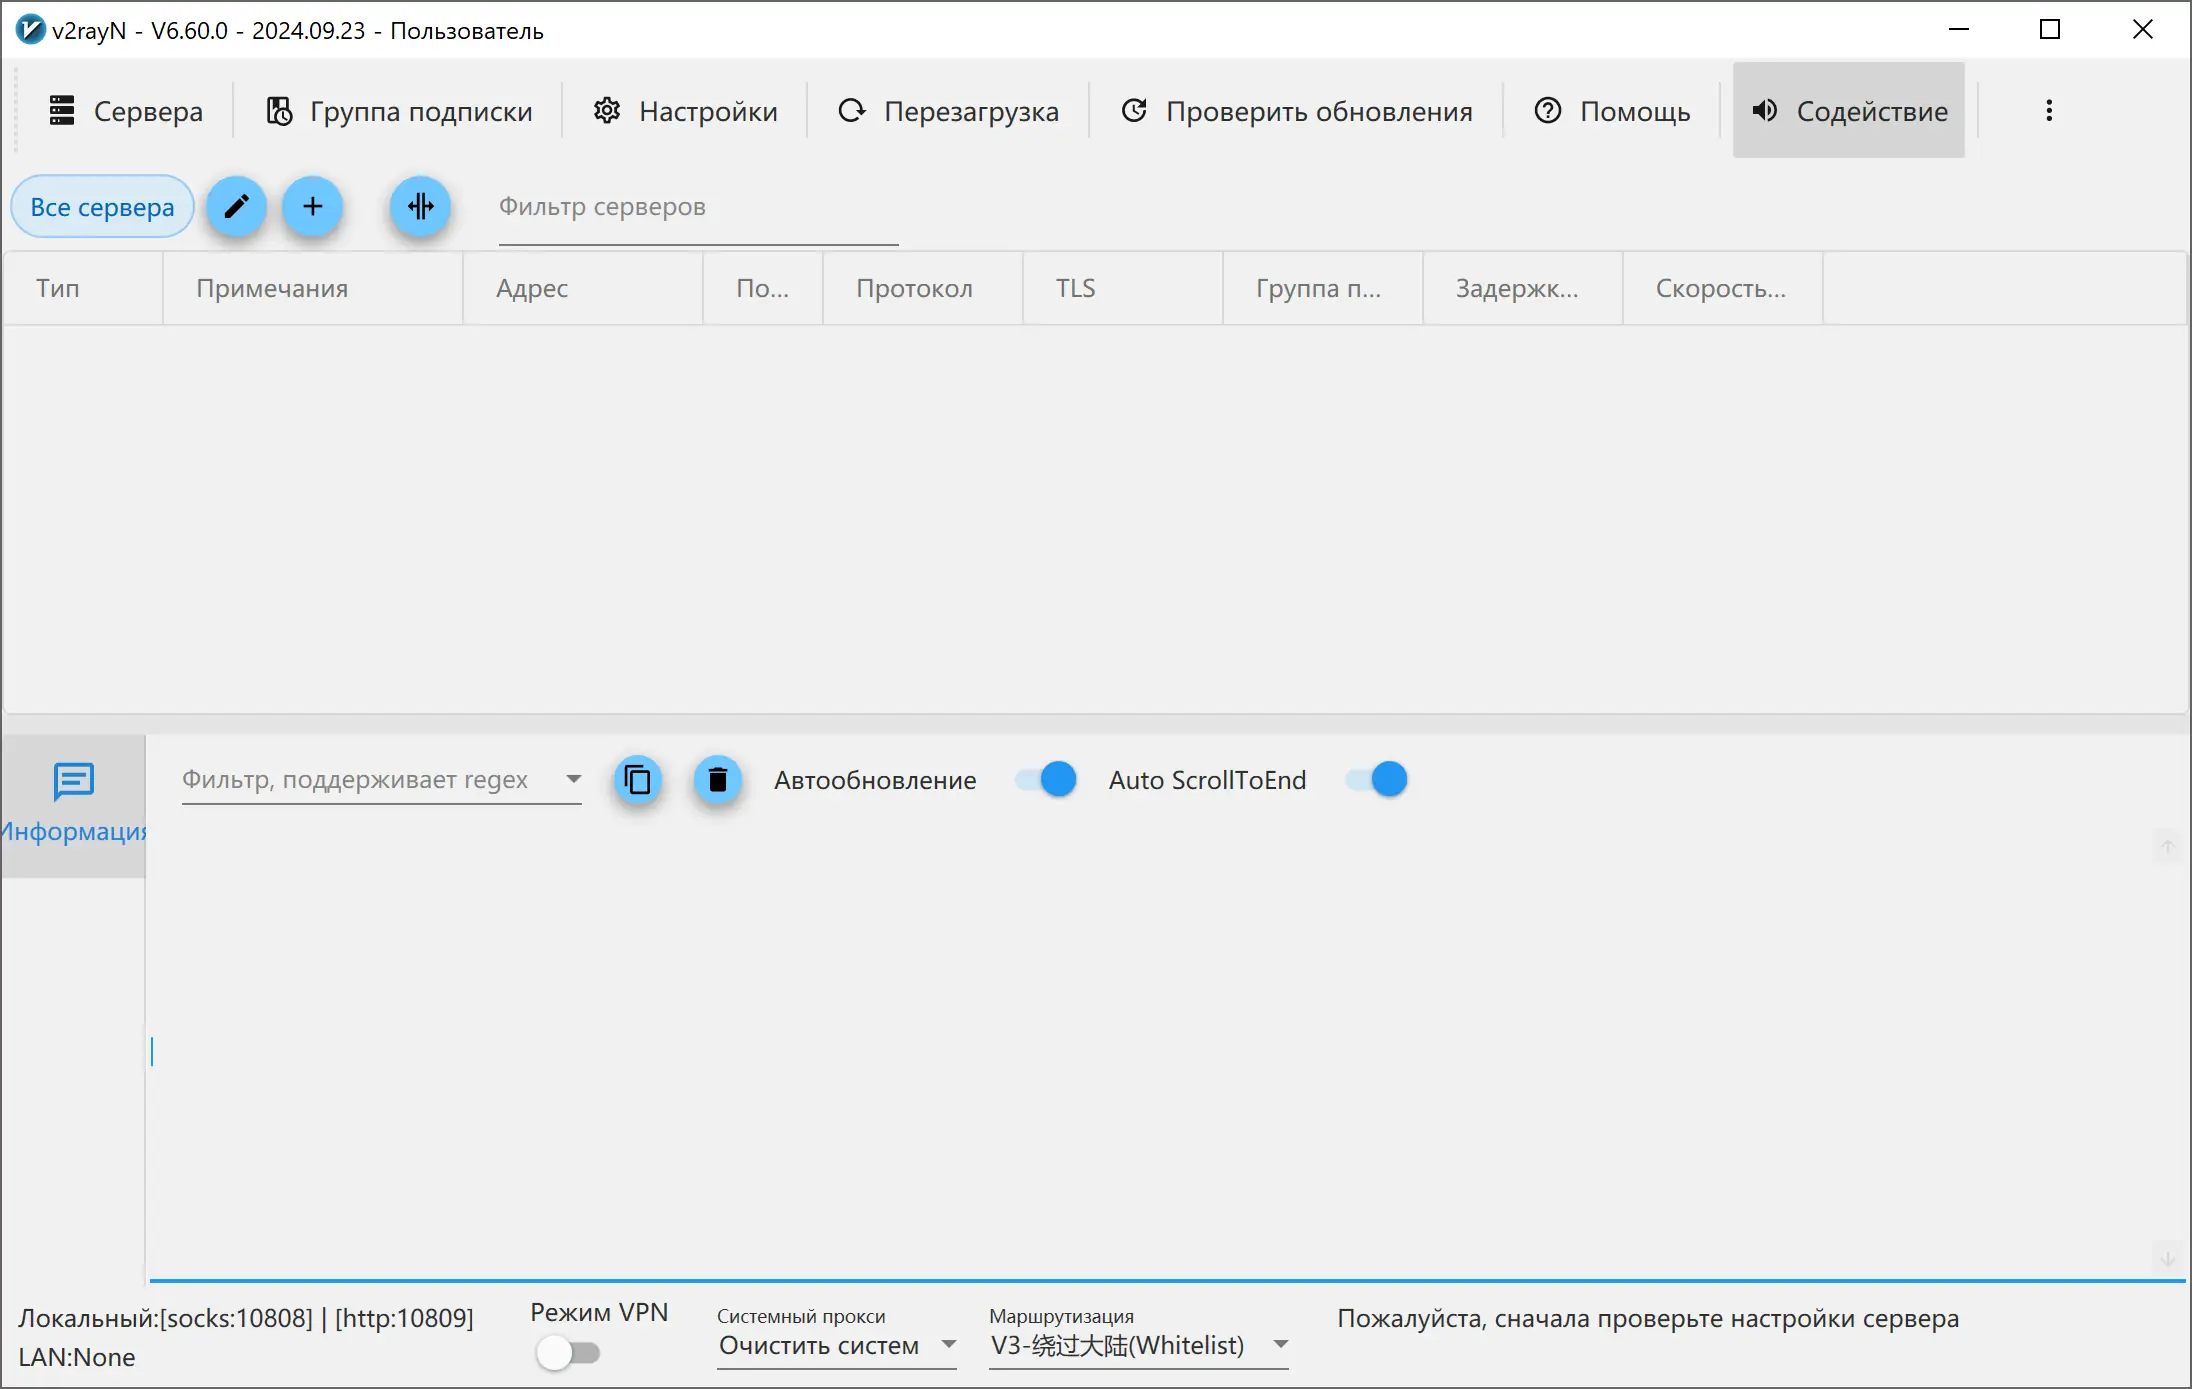Screen dimensions: 2192x1389
Task: Click the v2rayN app logo icon
Action: pyautogui.click(x=30, y=30)
